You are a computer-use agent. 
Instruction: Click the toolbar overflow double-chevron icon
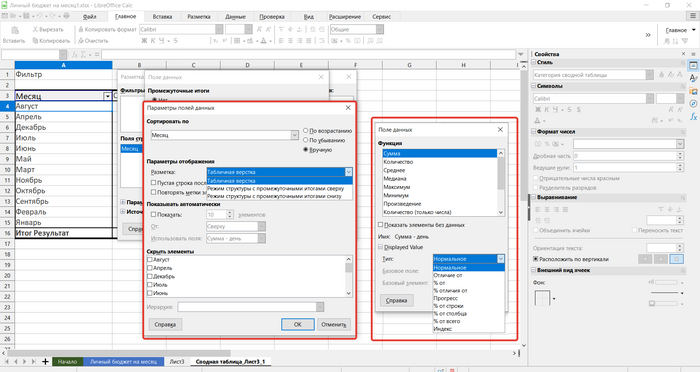pos(648,35)
